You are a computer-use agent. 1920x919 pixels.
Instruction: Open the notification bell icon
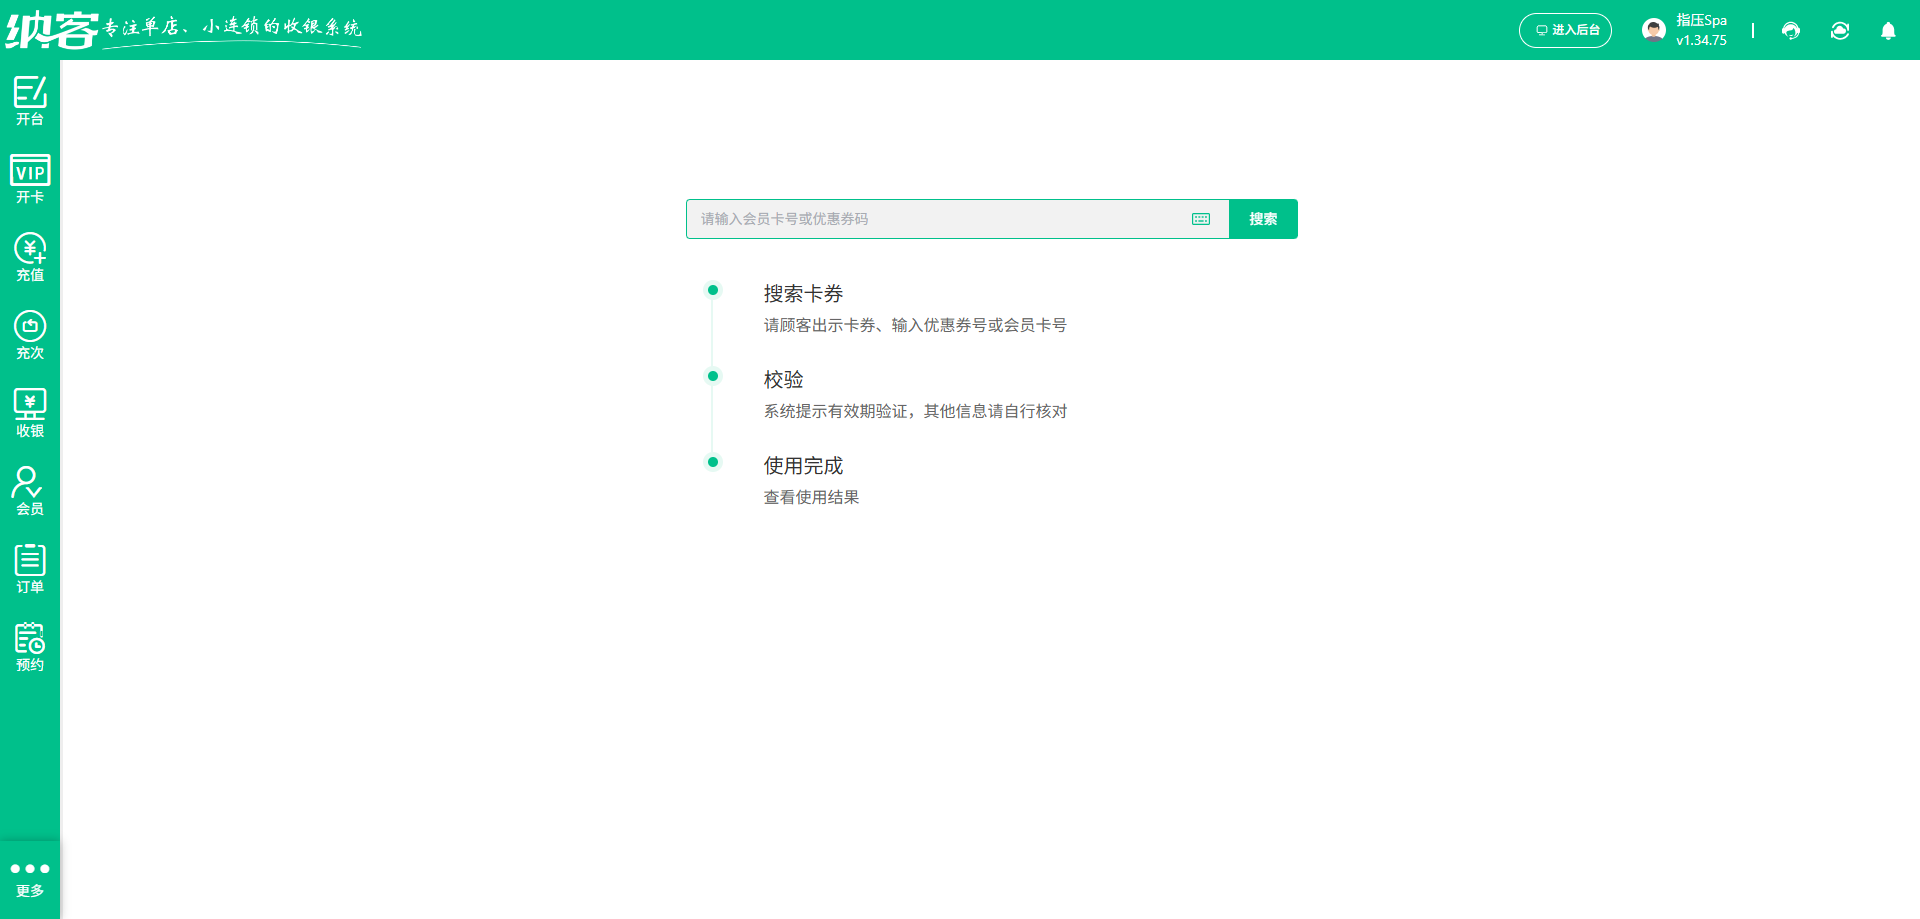(x=1888, y=31)
